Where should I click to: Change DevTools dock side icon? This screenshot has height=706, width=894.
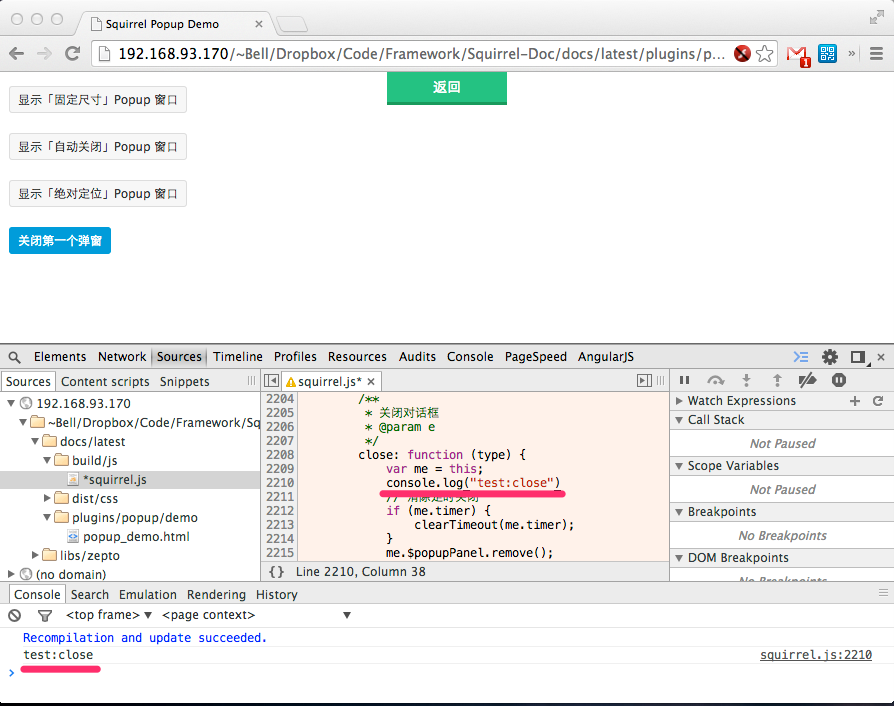coord(859,357)
